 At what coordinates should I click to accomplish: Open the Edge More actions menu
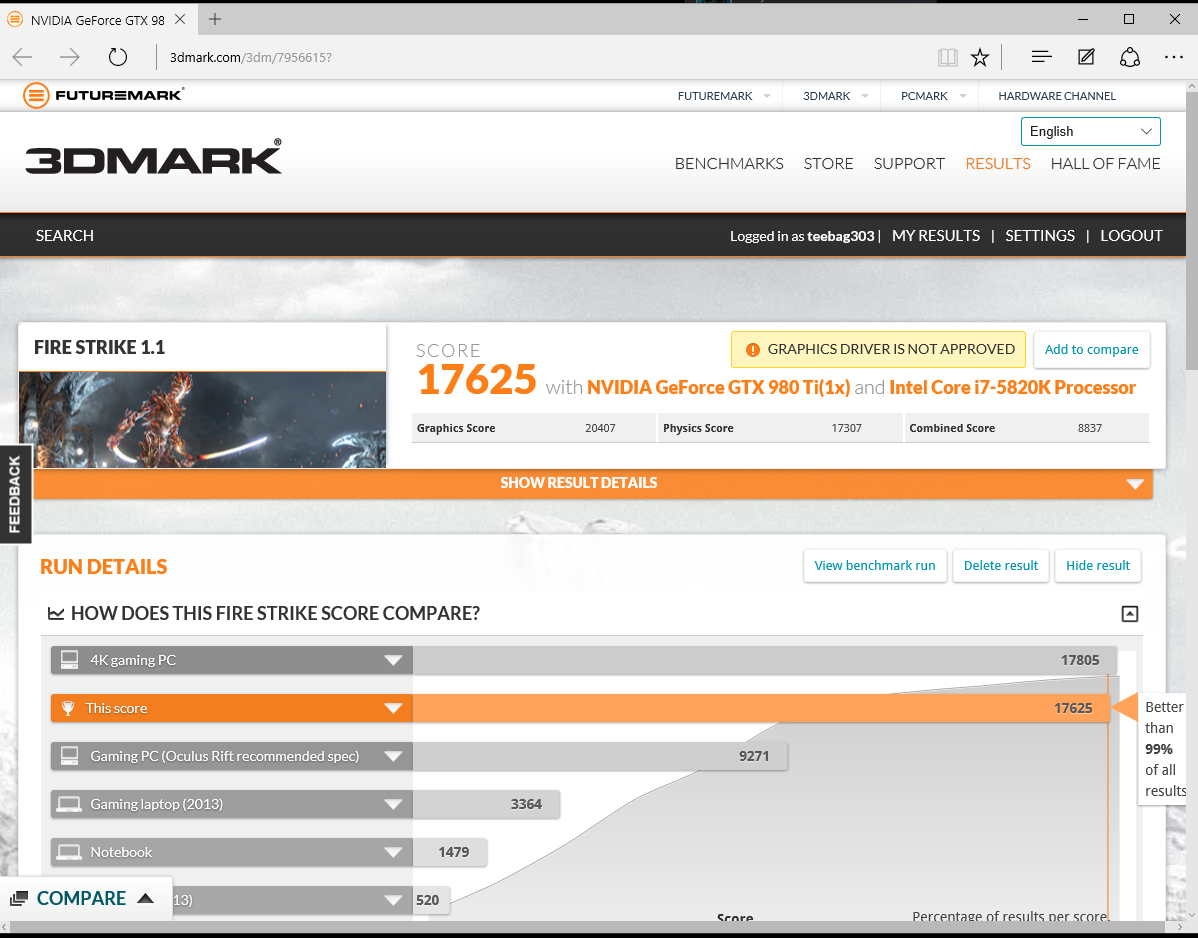[1174, 57]
